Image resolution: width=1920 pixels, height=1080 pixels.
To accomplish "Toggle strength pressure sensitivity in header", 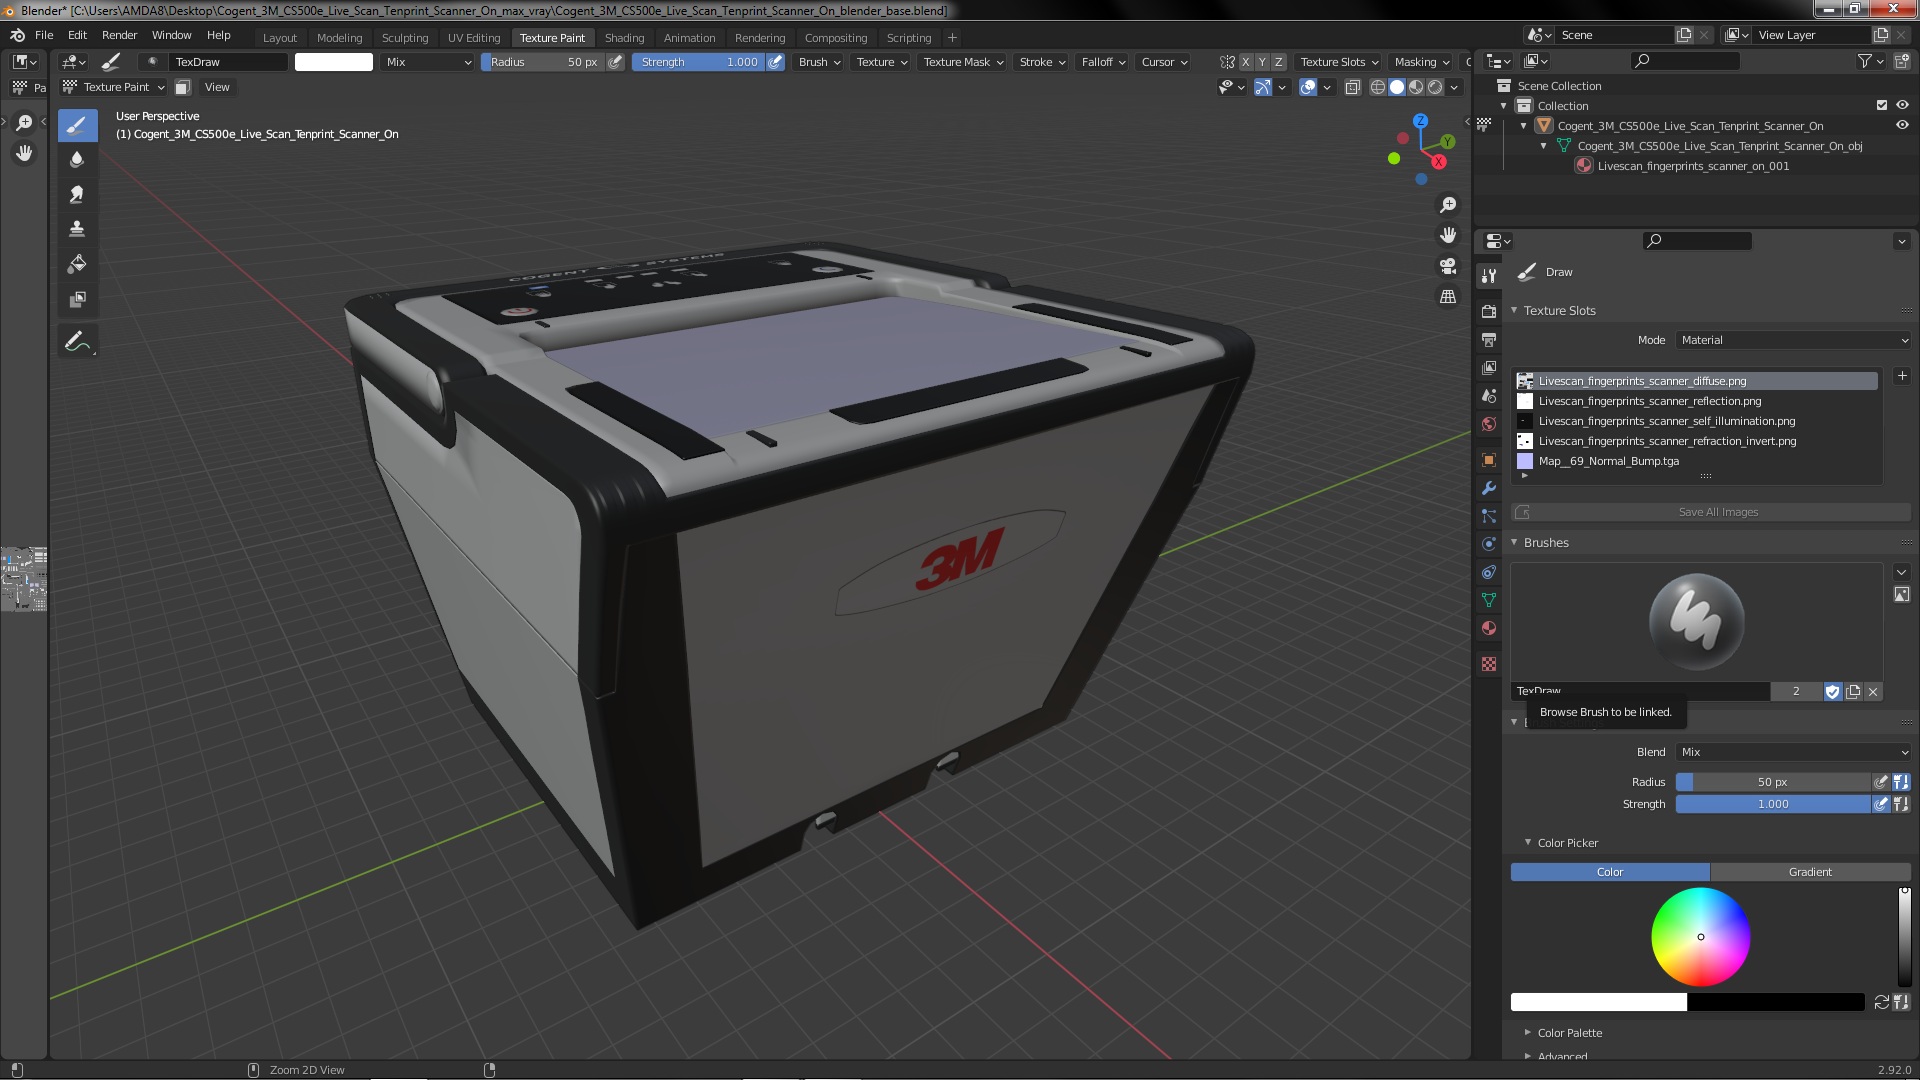I will click(x=775, y=62).
